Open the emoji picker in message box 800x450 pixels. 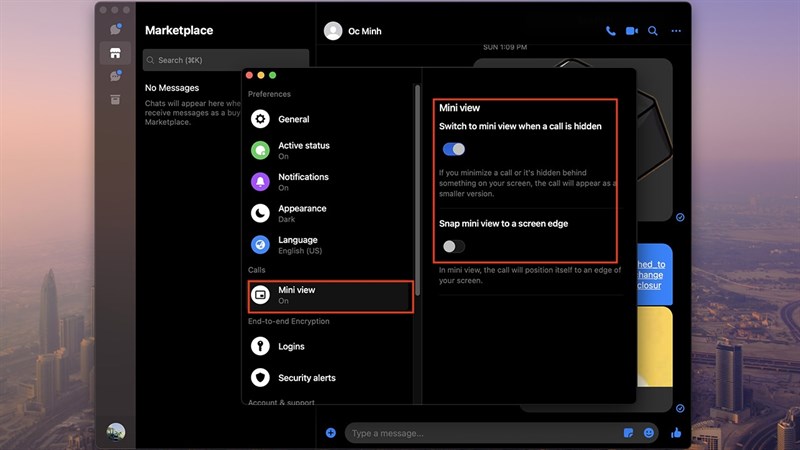(648, 433)
